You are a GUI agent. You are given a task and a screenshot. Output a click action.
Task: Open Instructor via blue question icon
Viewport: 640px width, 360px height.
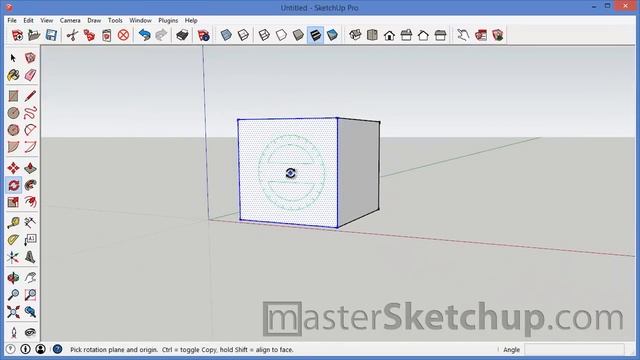[58, 349]
